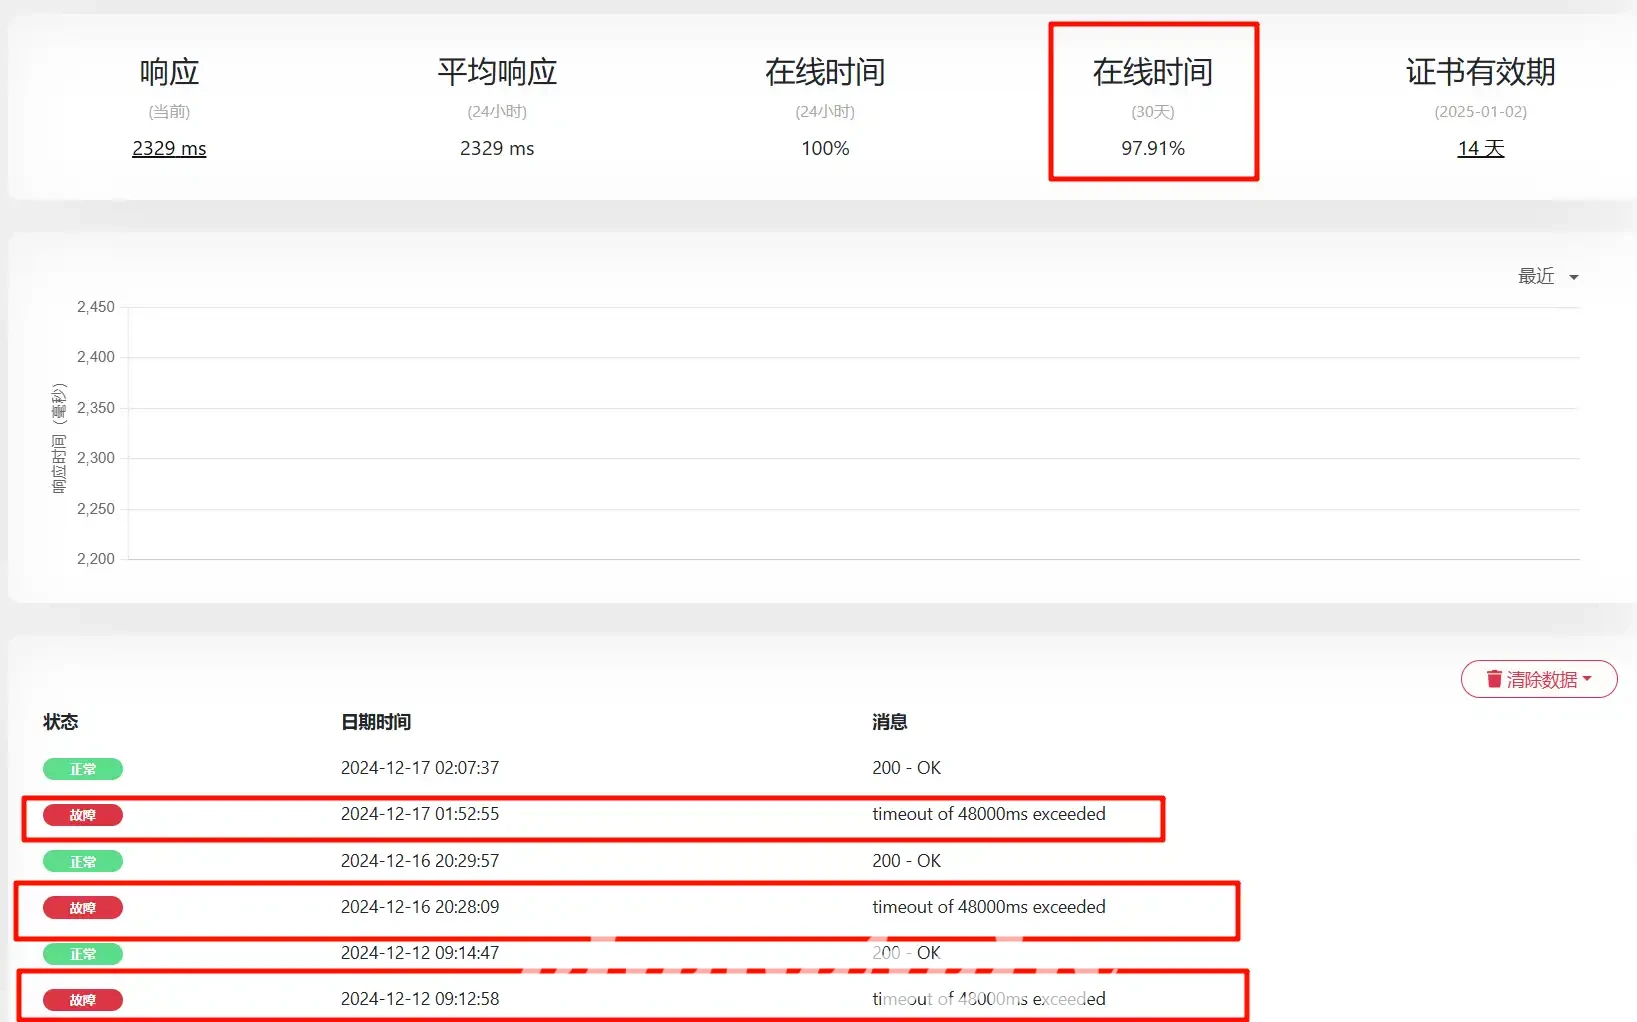This screenshot has height=1022, width=1637.
Task: Click red 故障 badge for 2024-12-17 01:52:55
Action: pos(83,815)
